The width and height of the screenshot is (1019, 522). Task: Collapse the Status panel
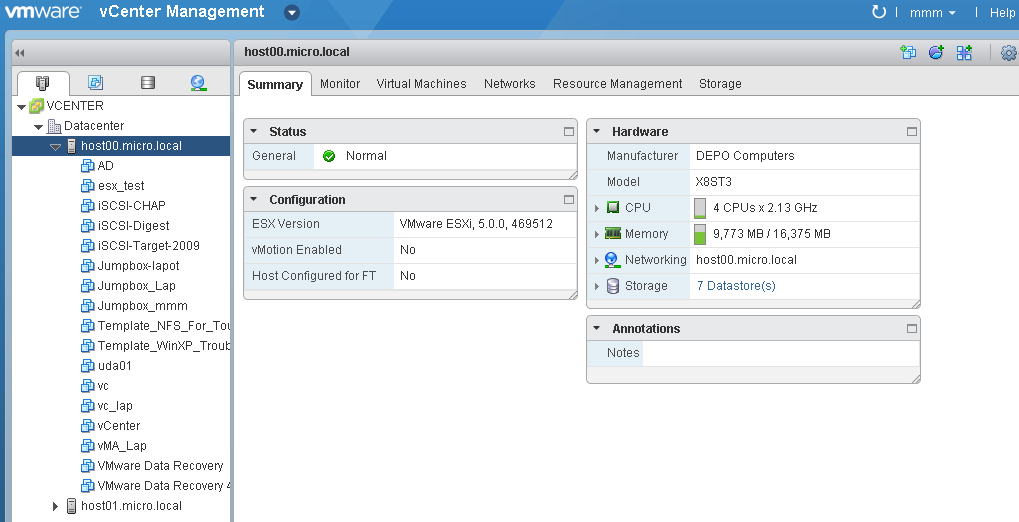[x=254, y=131]
